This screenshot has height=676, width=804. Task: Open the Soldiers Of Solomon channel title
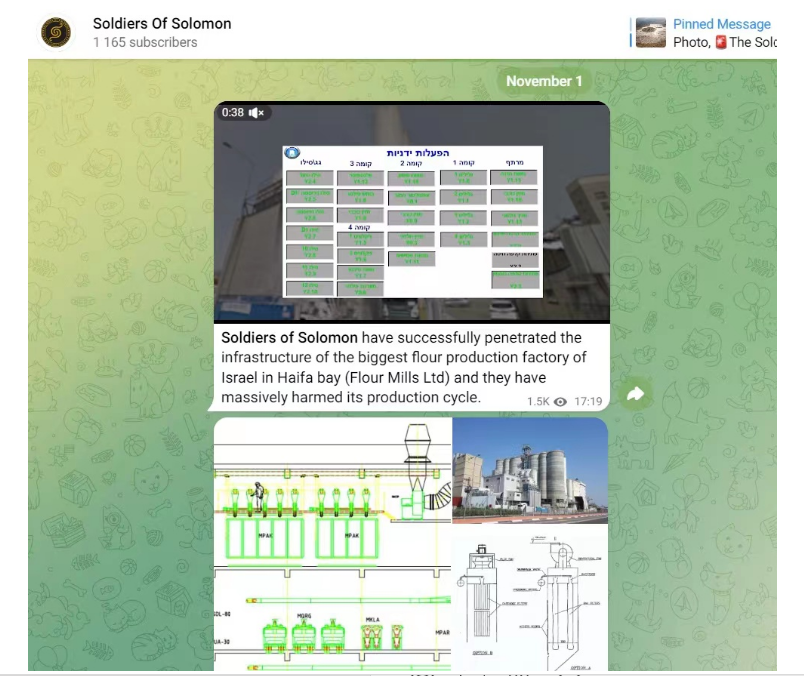coord(162,24)
